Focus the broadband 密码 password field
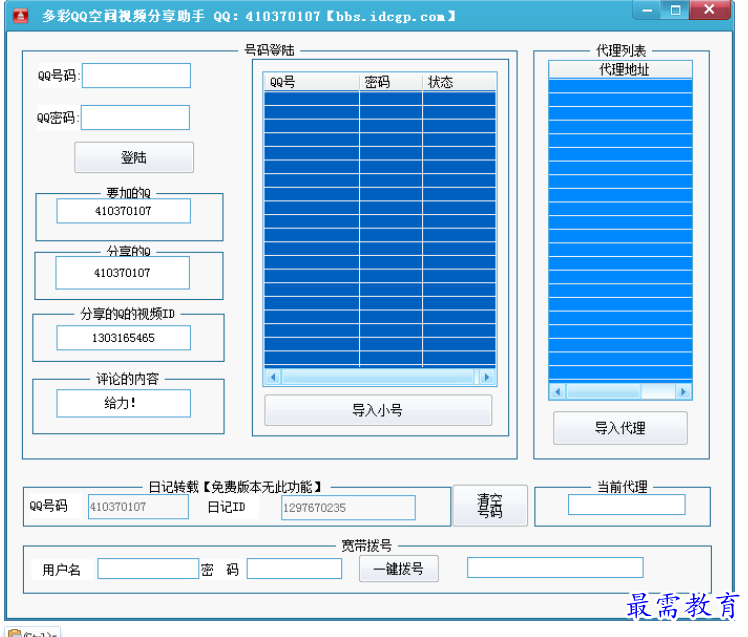 [x=294, y=569]
